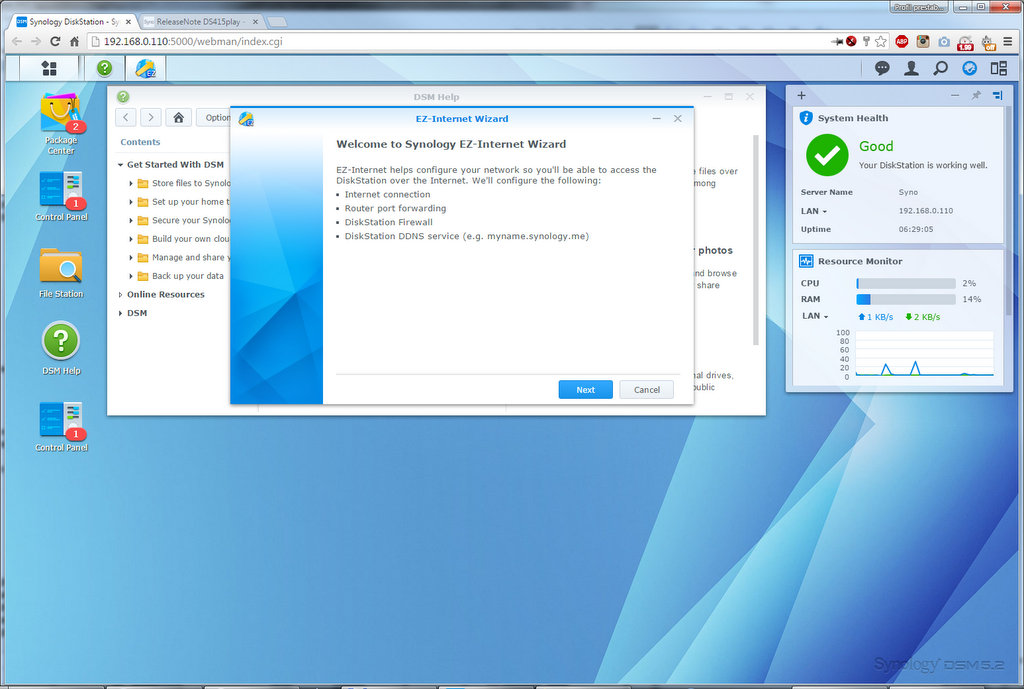Expand Set up your home topic

[131, 202]
